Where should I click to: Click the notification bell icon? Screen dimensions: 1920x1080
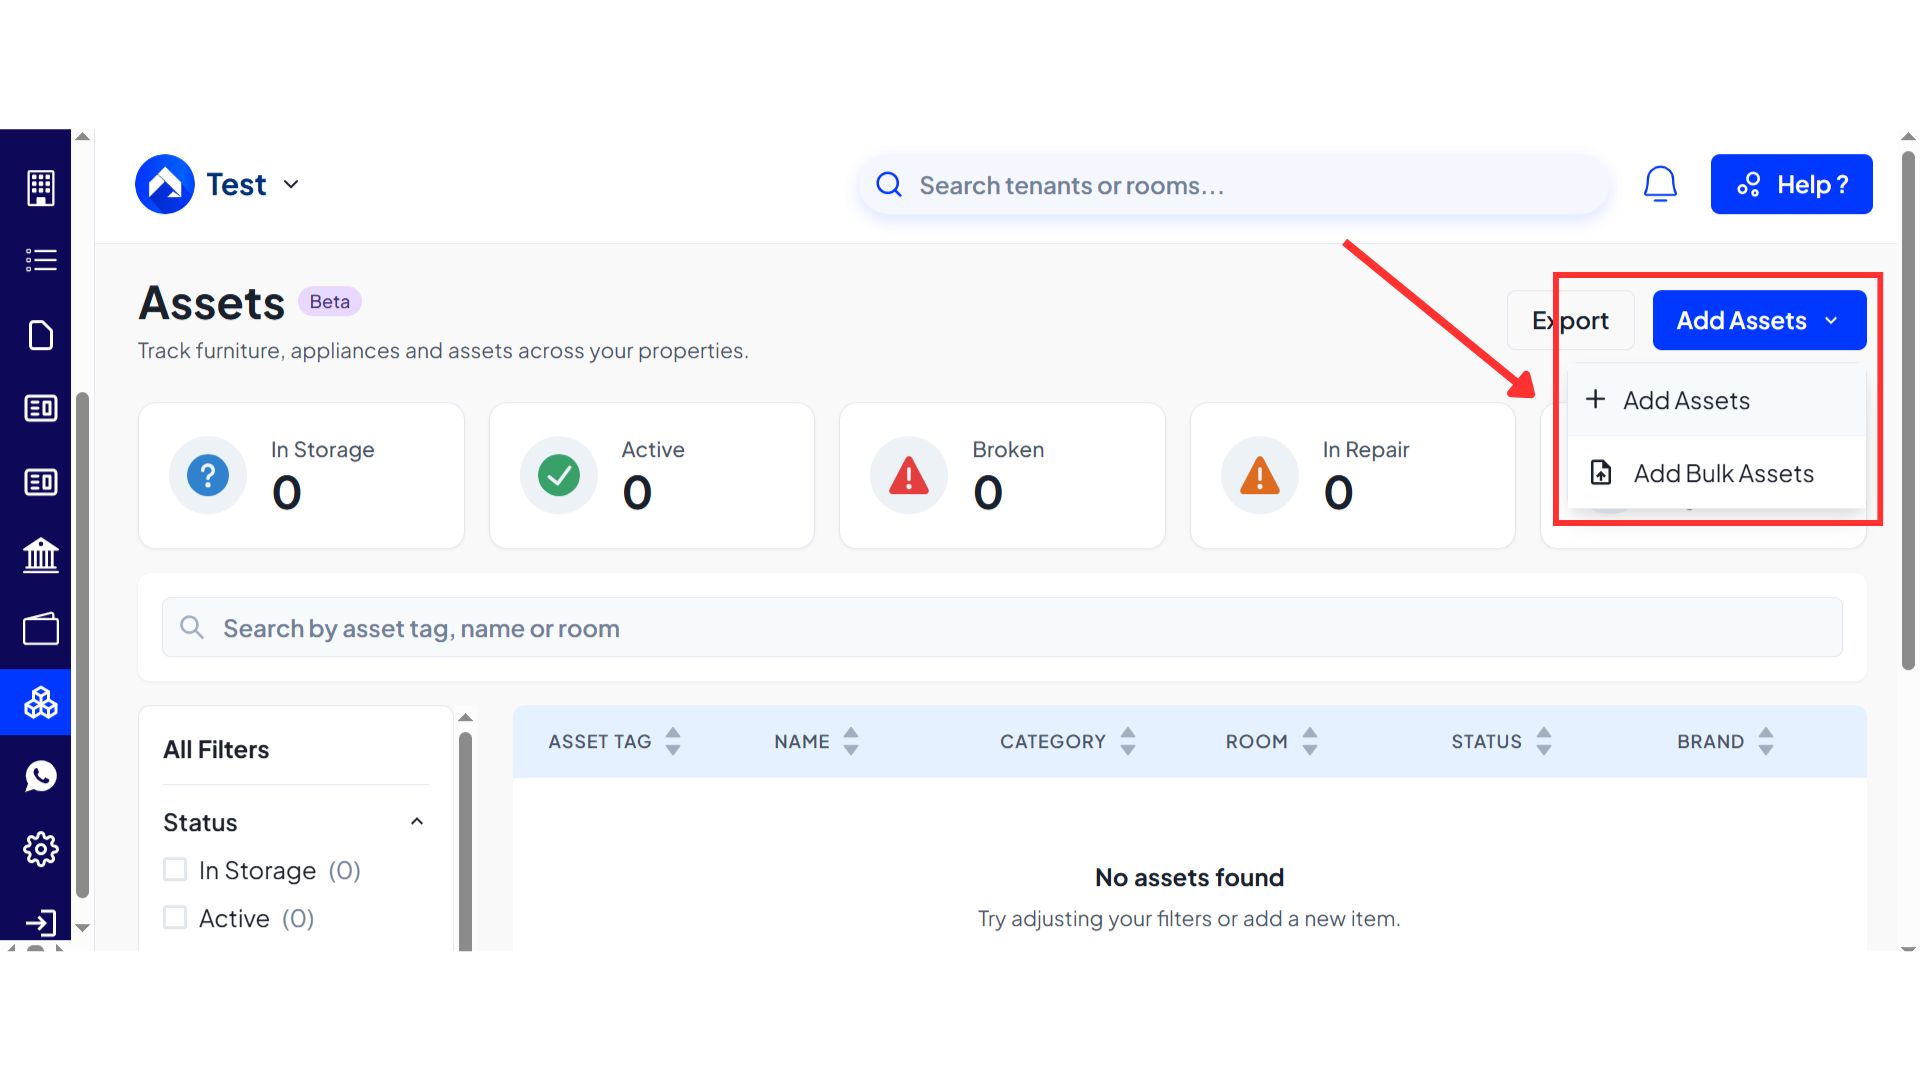(1660, 184)
